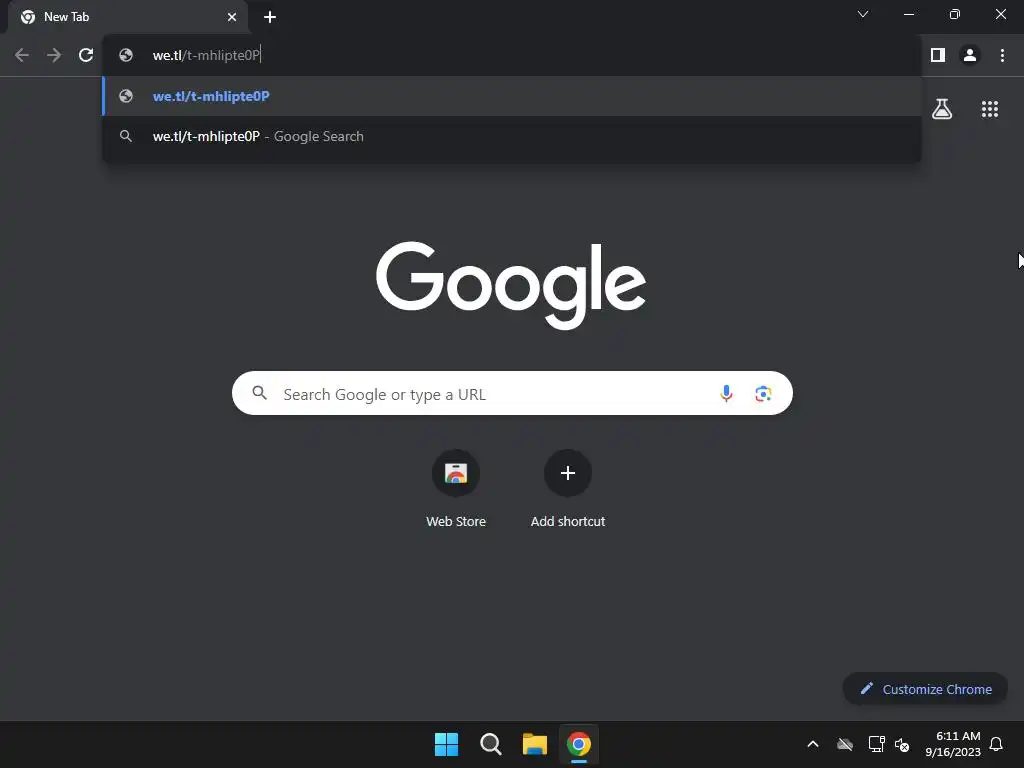Click the Chrome taskbar icon
The image size is (1024, 768).
pyautogui.click(x=579, y=744)
